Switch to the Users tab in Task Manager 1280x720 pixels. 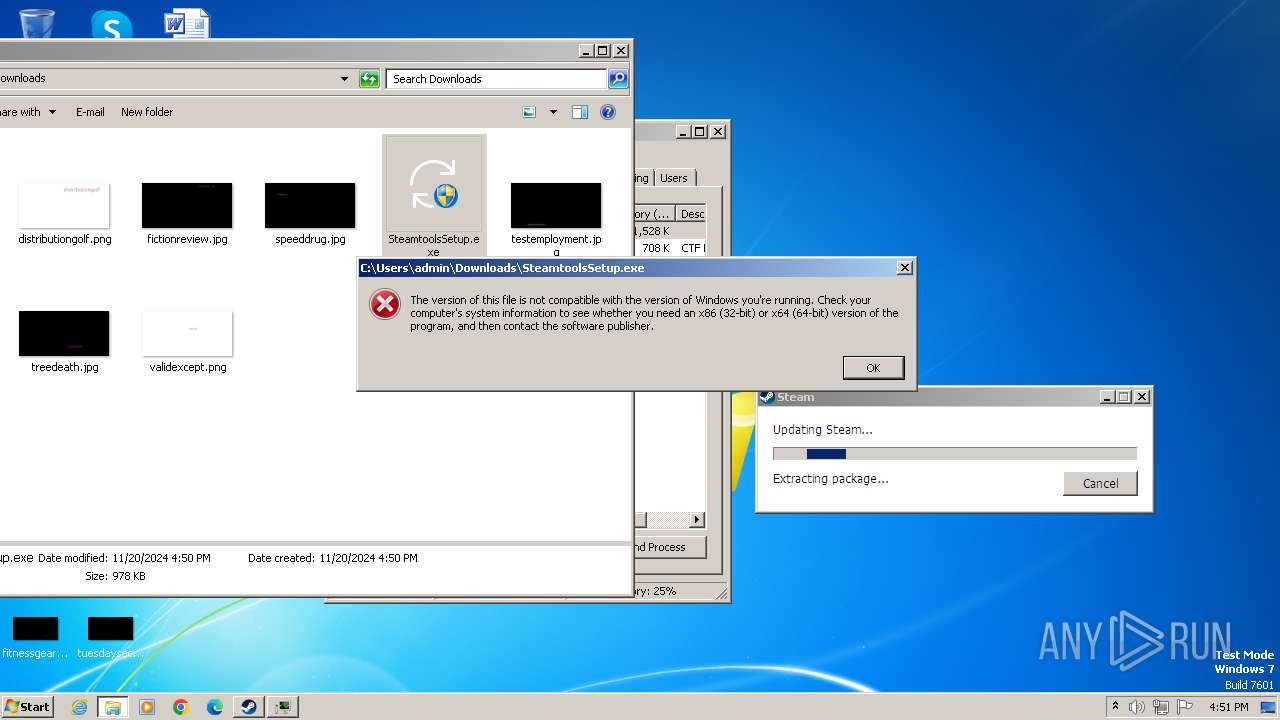(x=674, y=178)
